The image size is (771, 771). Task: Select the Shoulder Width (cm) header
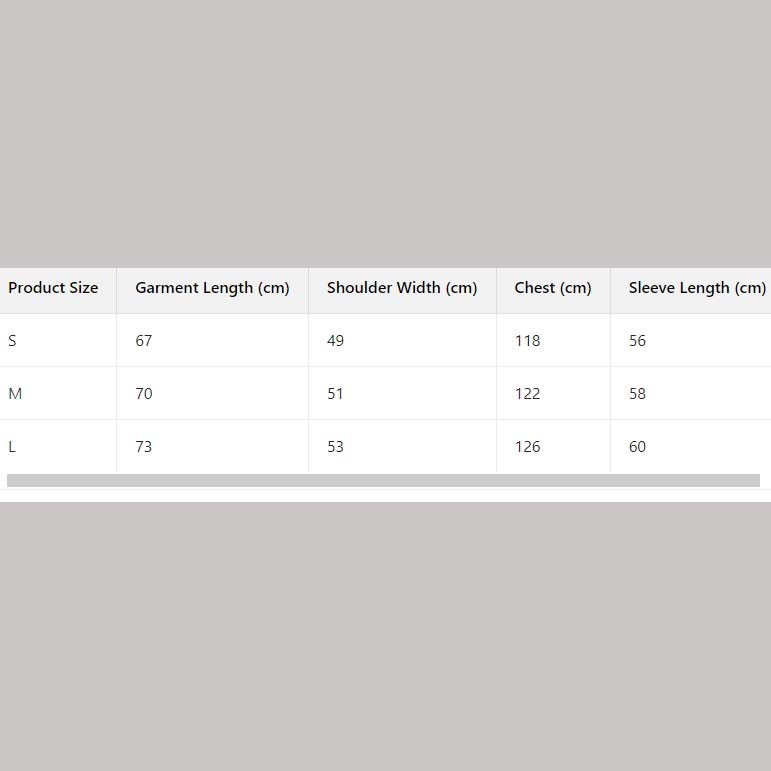(x=402, y=288)
